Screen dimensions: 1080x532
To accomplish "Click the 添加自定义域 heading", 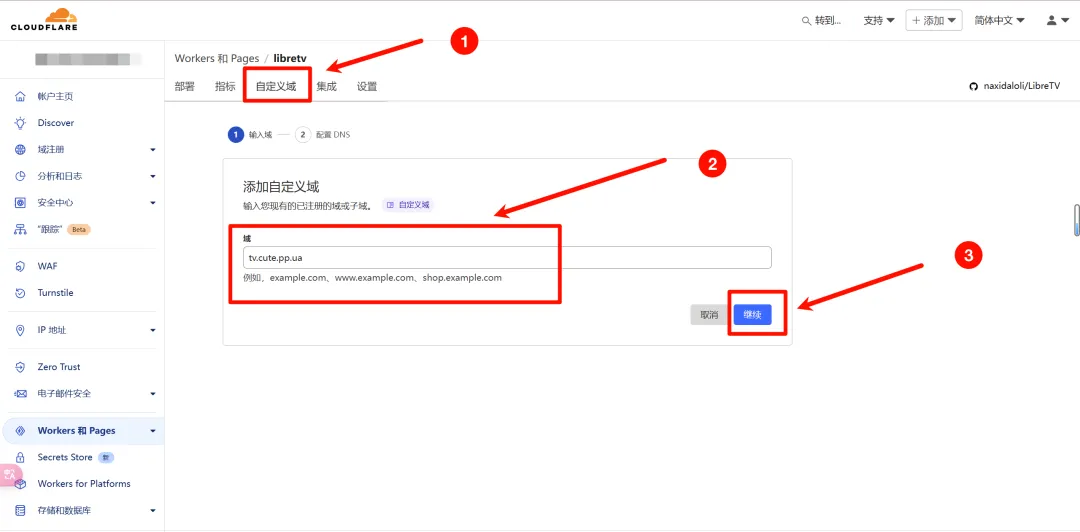I will point(282,187).
